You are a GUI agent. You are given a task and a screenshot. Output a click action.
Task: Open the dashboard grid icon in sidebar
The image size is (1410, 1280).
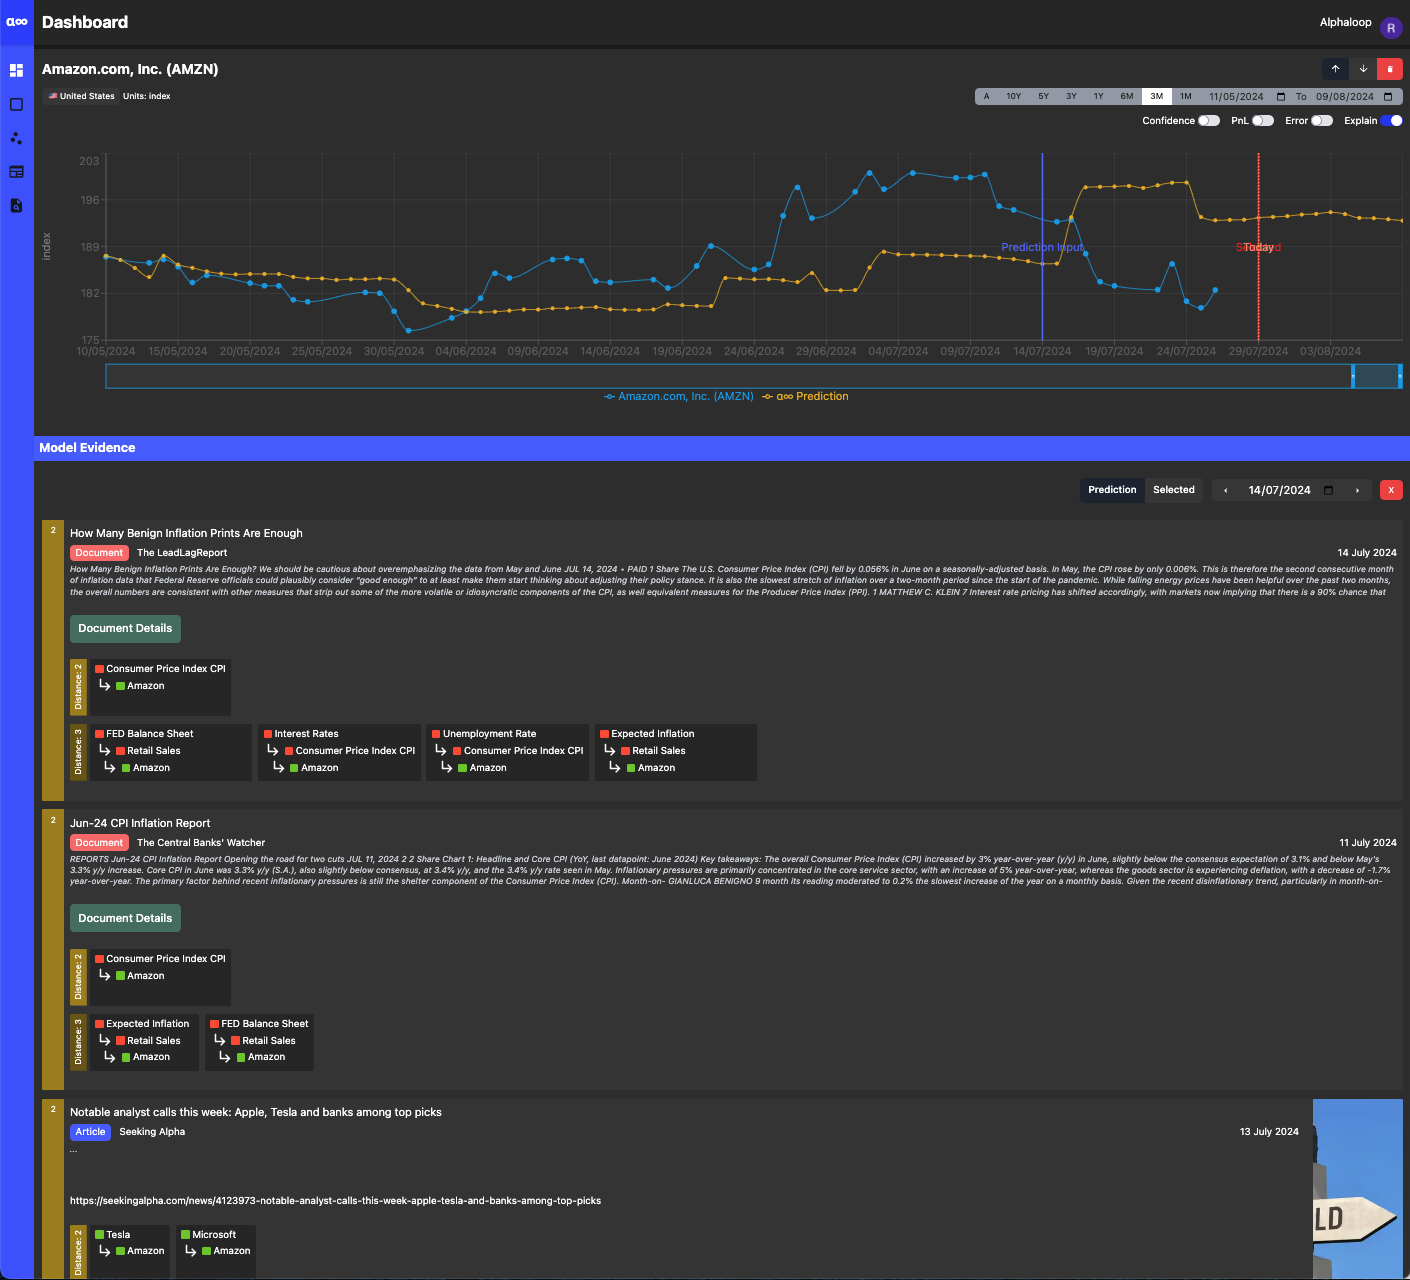(x=16, y=70)
